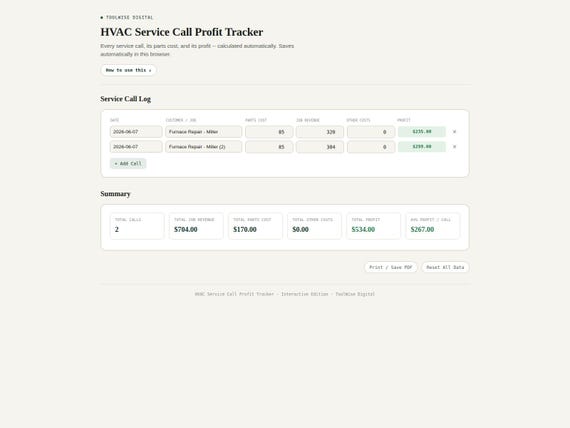Reset All Data
The height and width of the screenshot is (428, 570).
(x=445, y=267)
